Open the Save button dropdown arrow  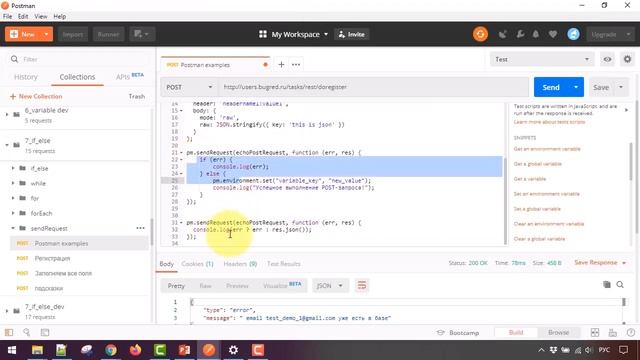(621, 87)
